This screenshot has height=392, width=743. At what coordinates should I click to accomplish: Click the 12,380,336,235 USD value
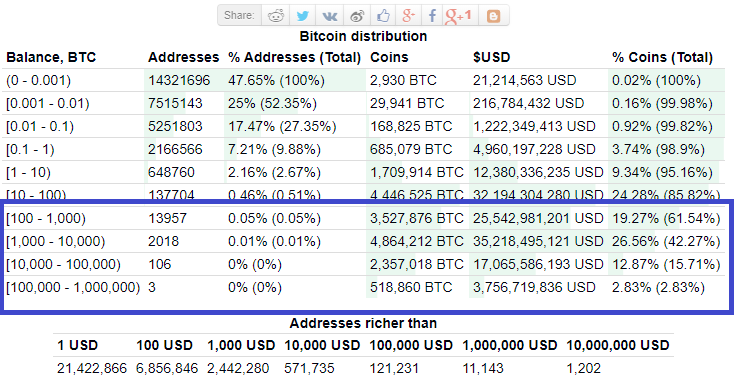[x=538, y=173]
